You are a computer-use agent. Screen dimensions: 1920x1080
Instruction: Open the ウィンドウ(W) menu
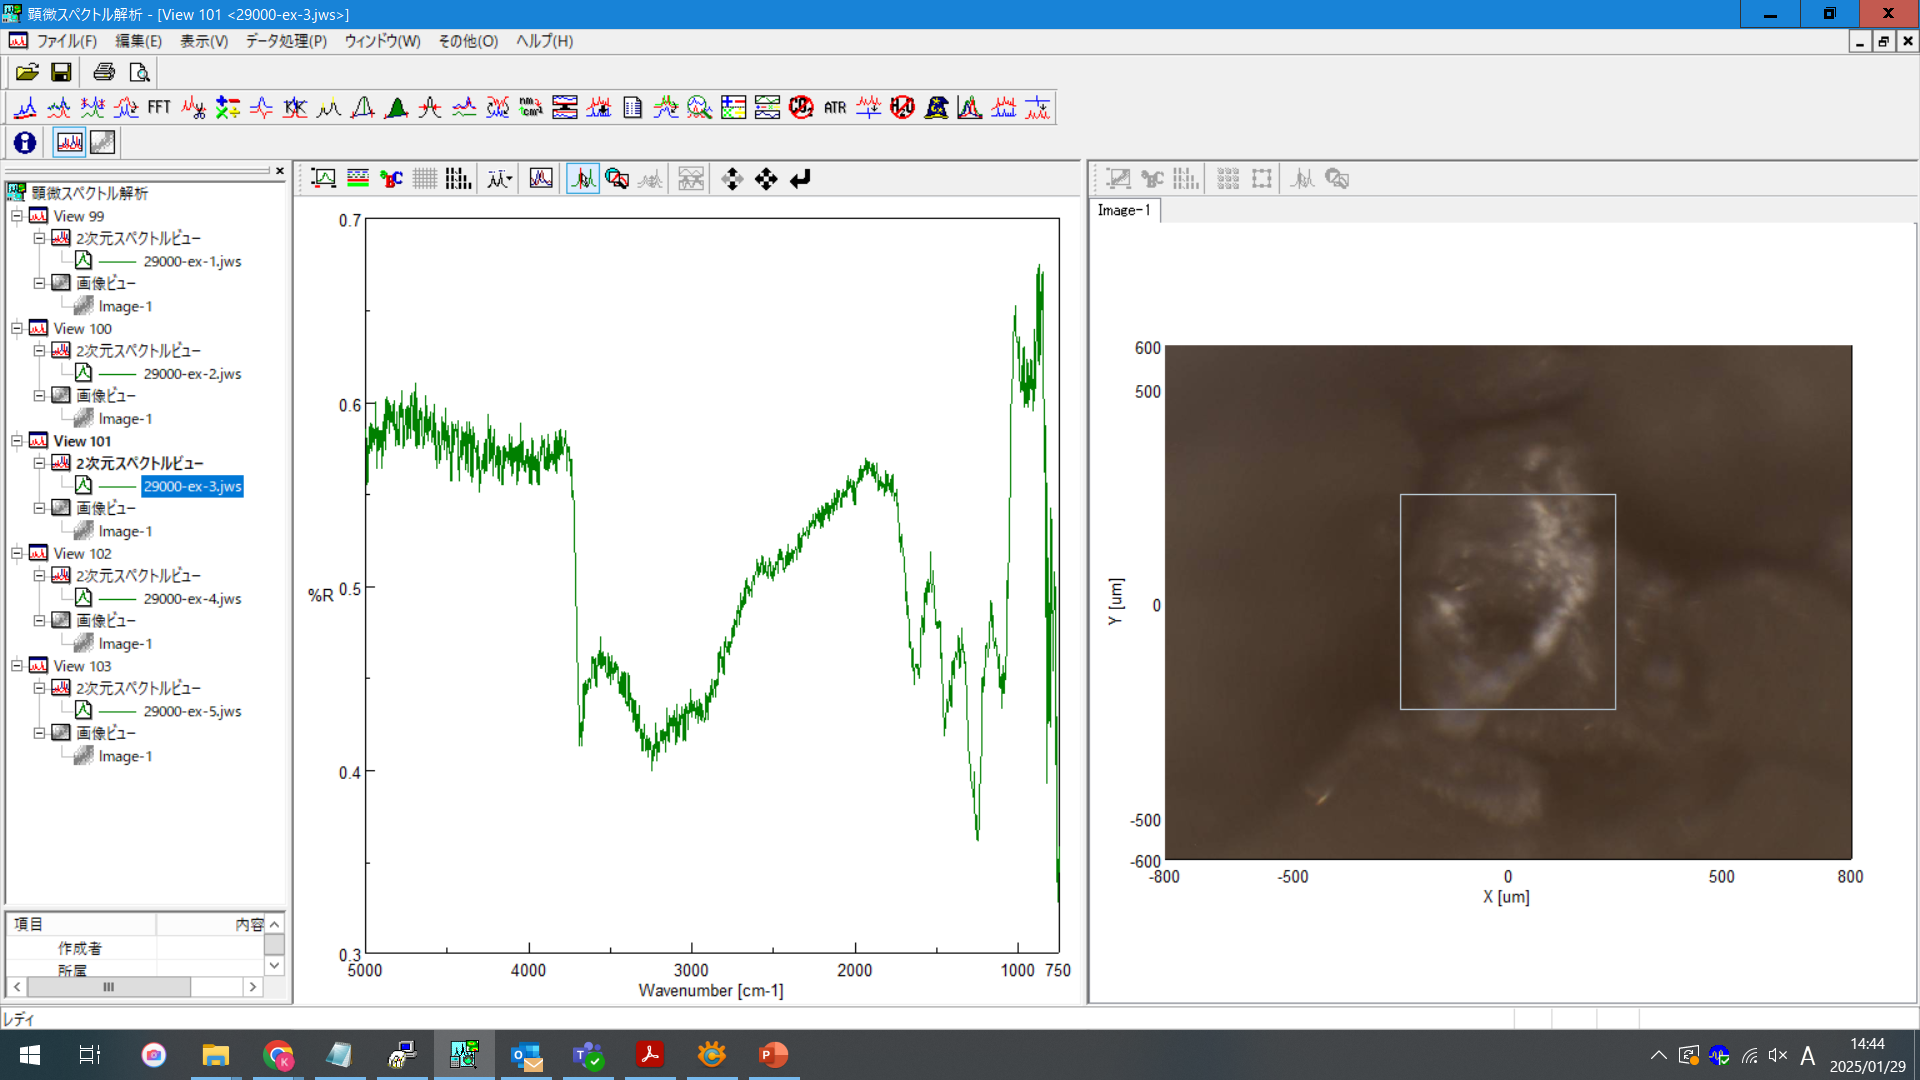coord(382,41)
